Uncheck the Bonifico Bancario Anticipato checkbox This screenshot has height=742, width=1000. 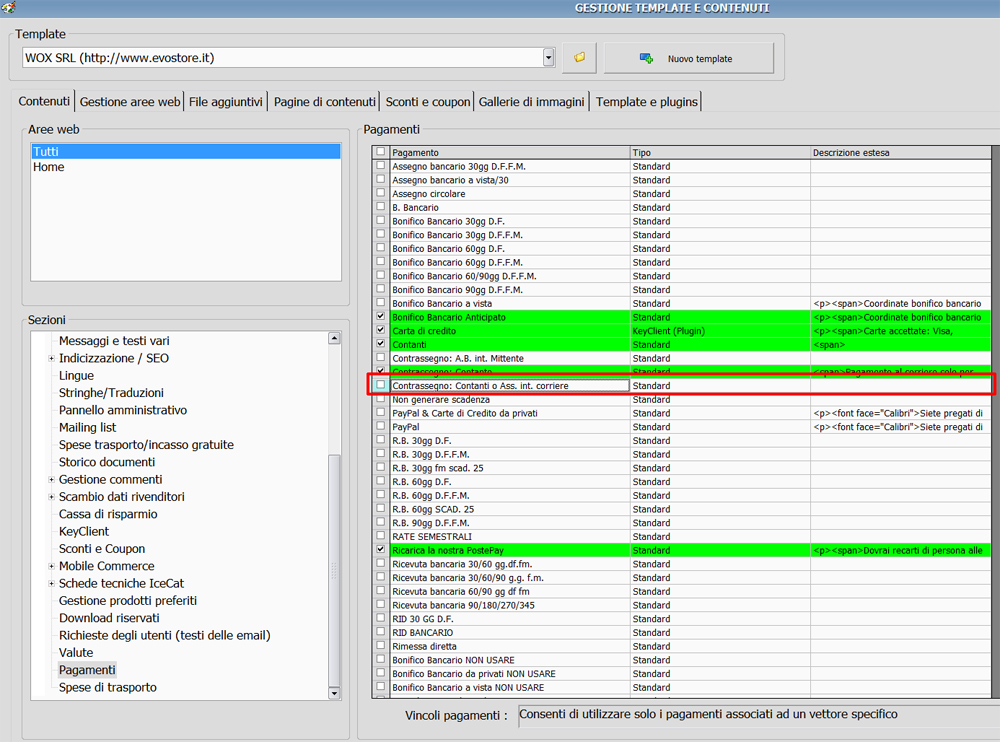click(x=381, y=316)
